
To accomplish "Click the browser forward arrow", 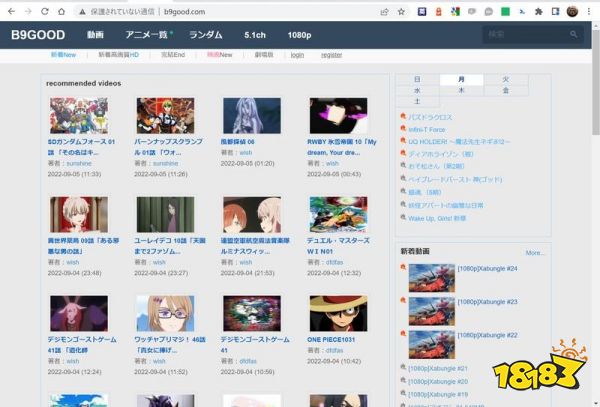I will click(28, 11).
